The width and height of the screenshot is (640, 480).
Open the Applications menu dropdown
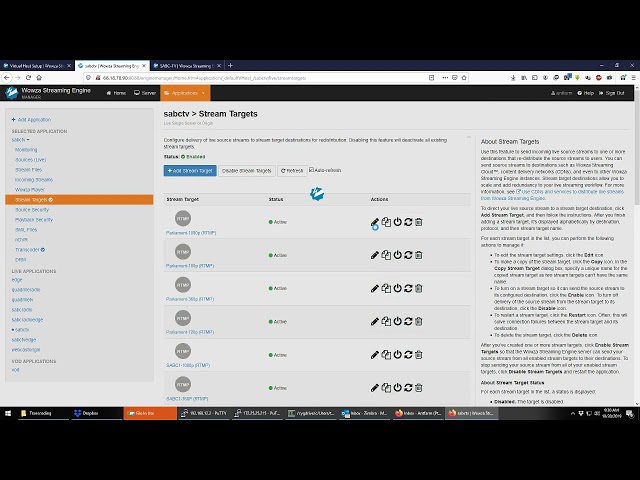tap(185, 93)
